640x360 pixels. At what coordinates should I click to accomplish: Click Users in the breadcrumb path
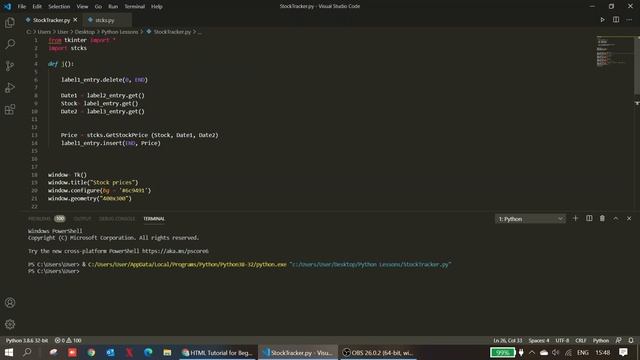pos(44,31)
